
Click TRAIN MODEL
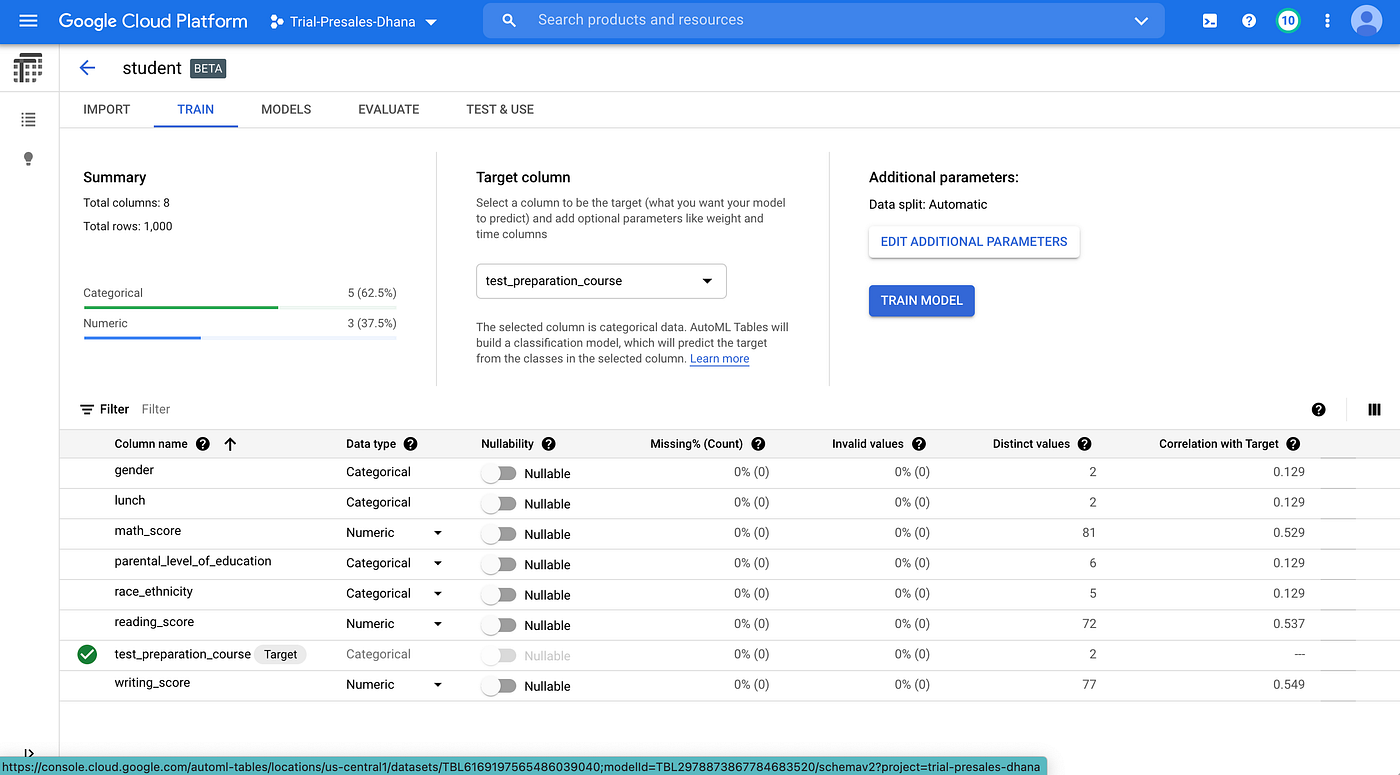[921, 300]
